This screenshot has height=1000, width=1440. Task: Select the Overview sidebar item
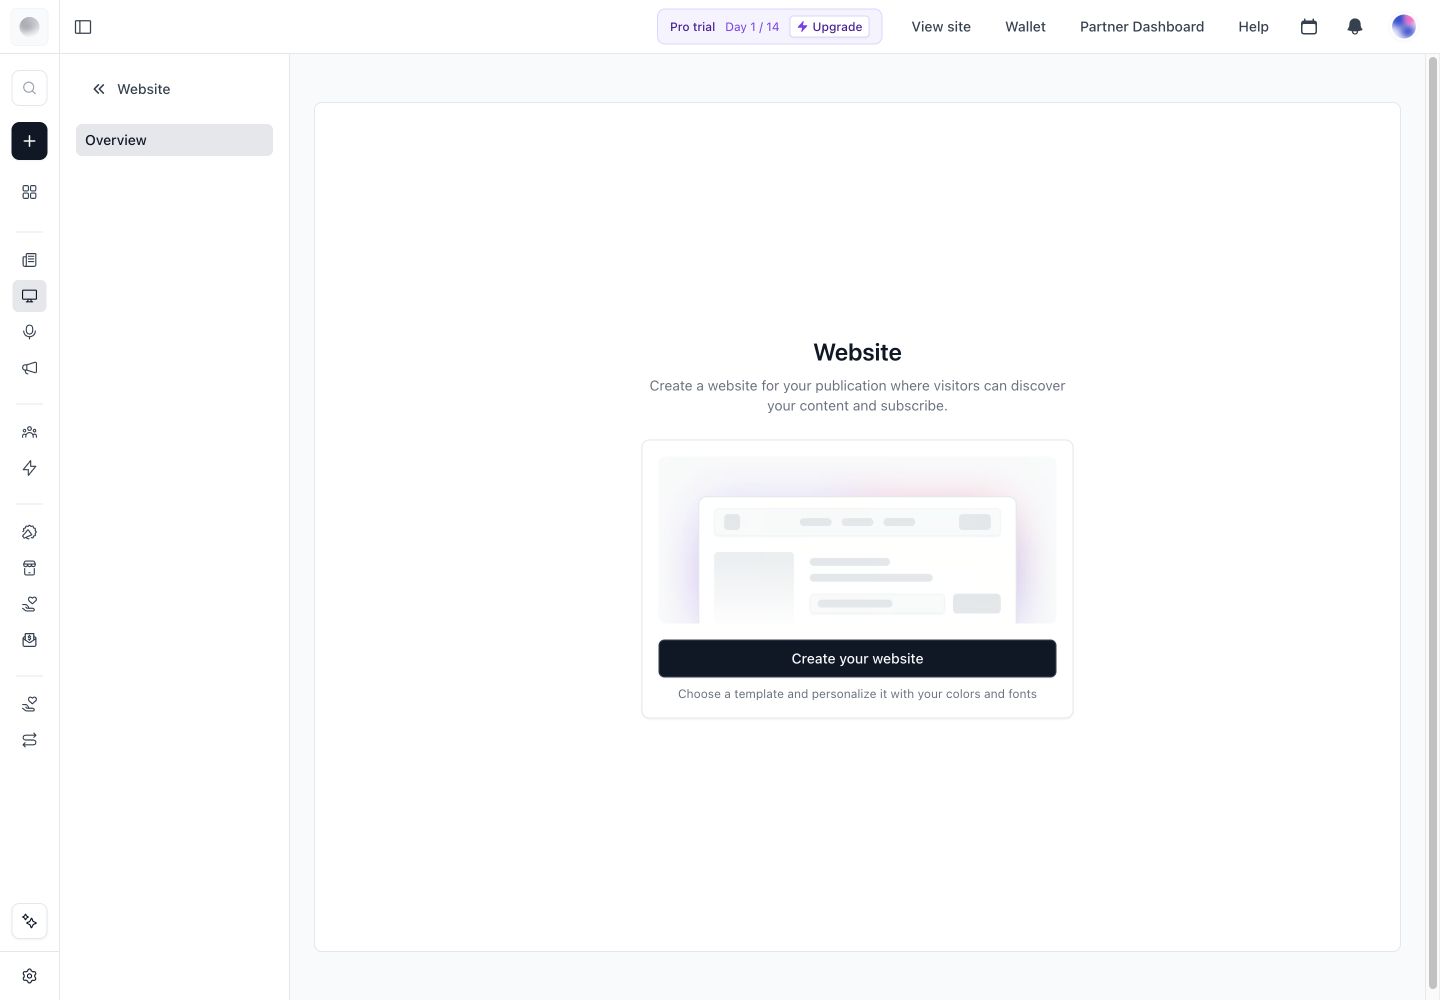coord(174,140)
